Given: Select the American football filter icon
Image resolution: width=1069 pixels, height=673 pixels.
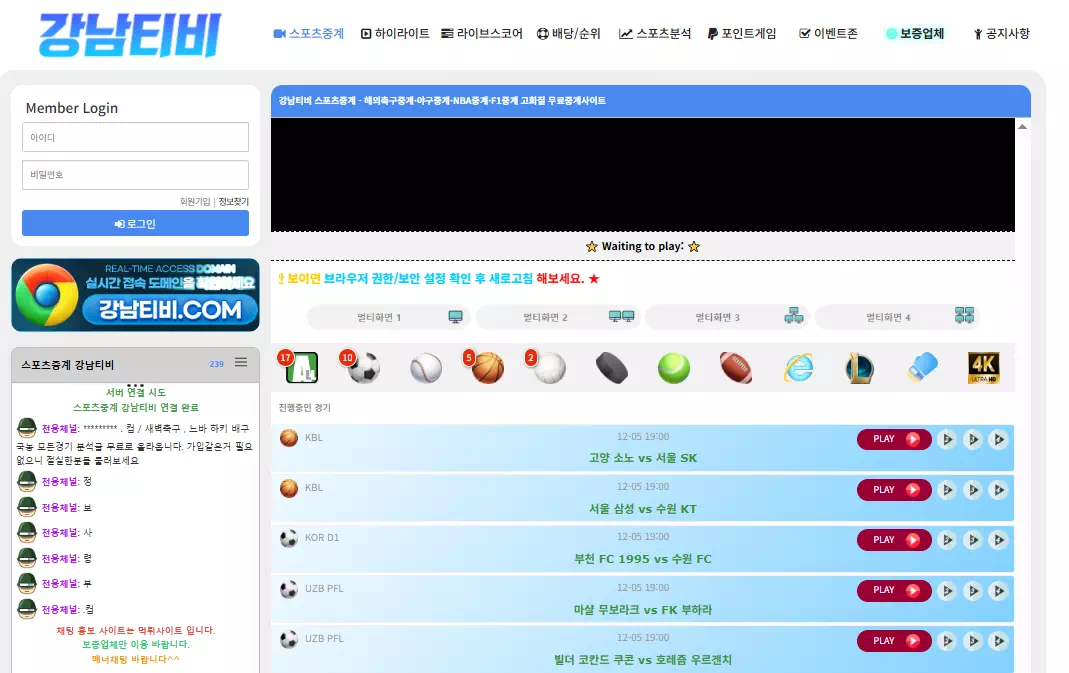Looking at the screenshot, I should [x=736, y=368].
